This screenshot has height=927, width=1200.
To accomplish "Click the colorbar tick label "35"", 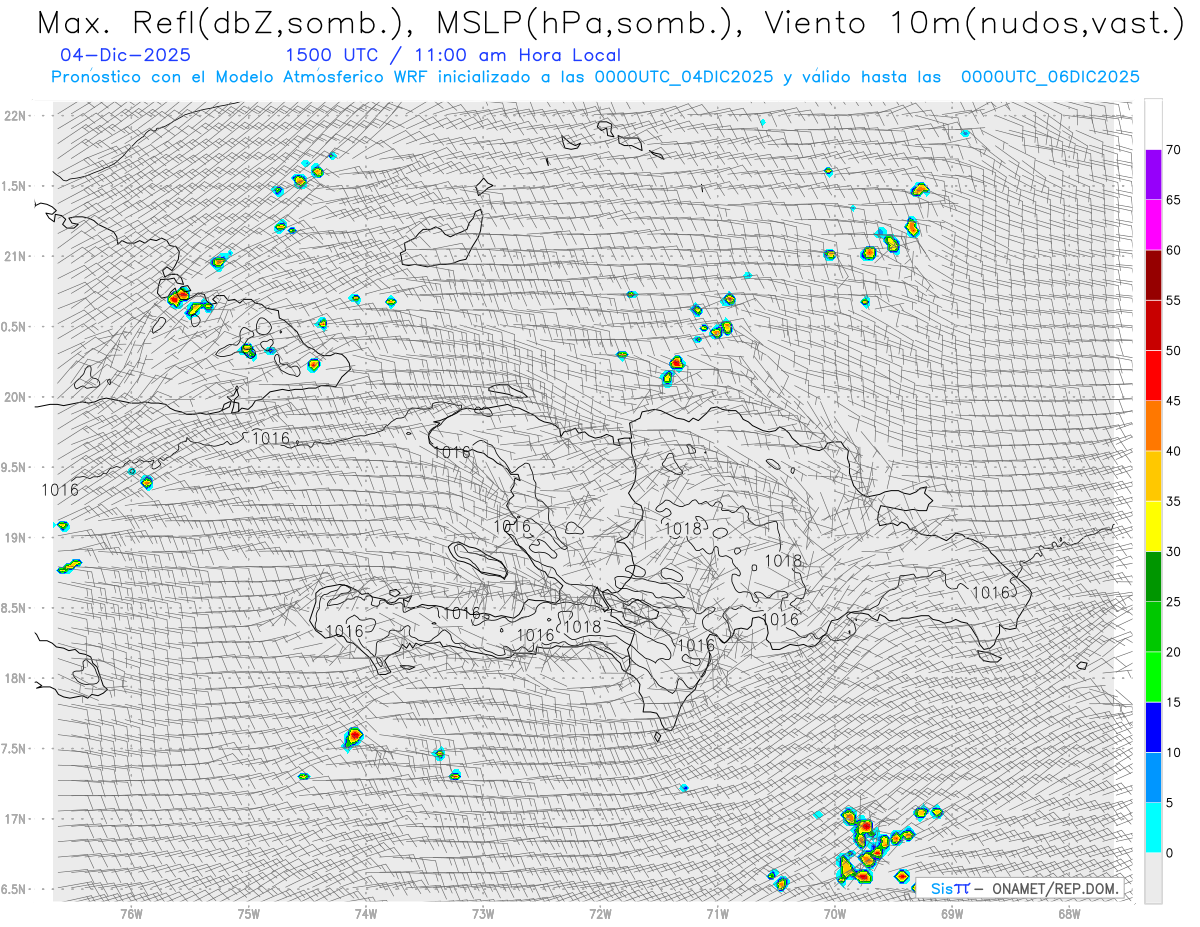I will click(1174, 501).
